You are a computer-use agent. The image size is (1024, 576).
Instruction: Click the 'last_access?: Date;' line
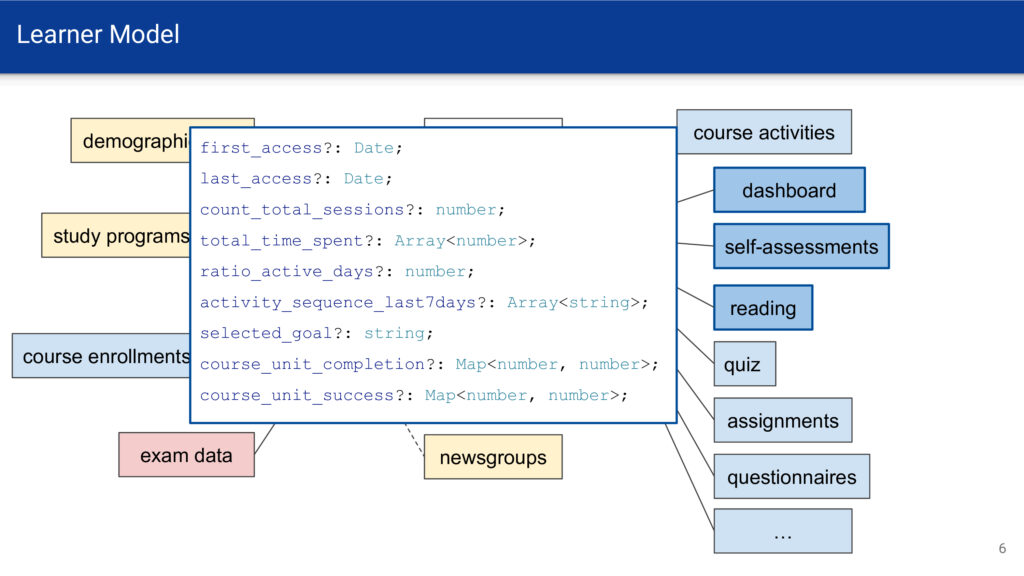click(x=296, y=179)
